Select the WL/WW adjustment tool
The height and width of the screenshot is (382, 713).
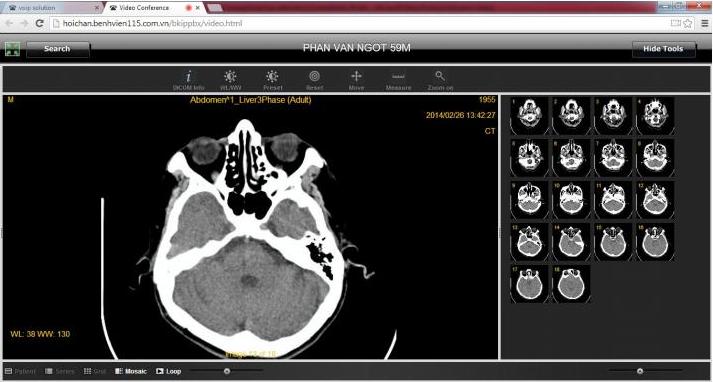coord(230,80)
